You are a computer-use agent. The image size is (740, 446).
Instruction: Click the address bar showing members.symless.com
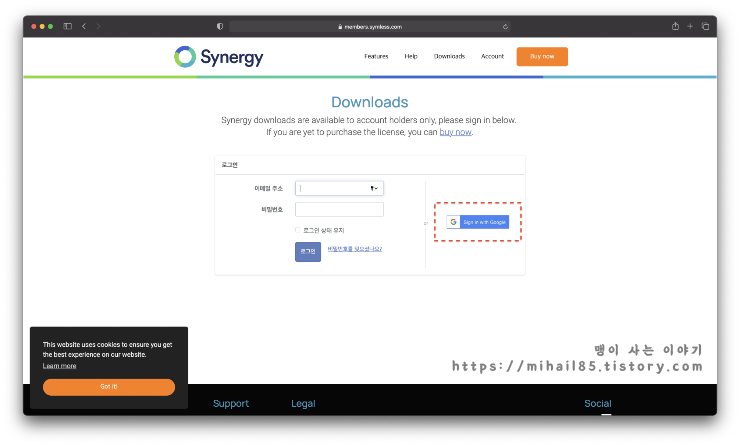(370, 27)
